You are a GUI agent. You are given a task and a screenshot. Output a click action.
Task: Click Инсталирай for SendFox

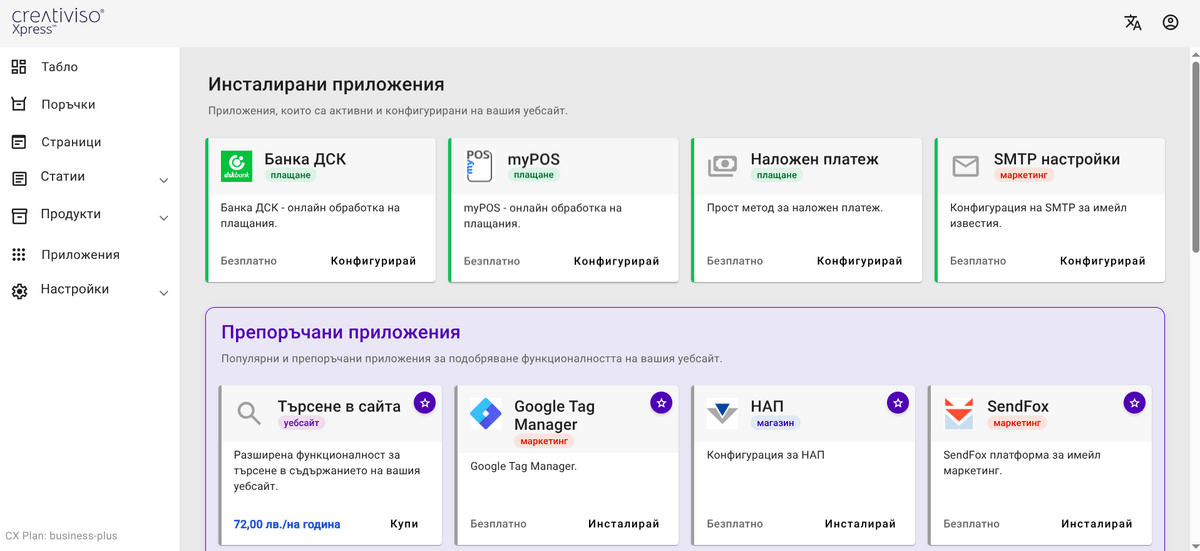(1096, 524)
